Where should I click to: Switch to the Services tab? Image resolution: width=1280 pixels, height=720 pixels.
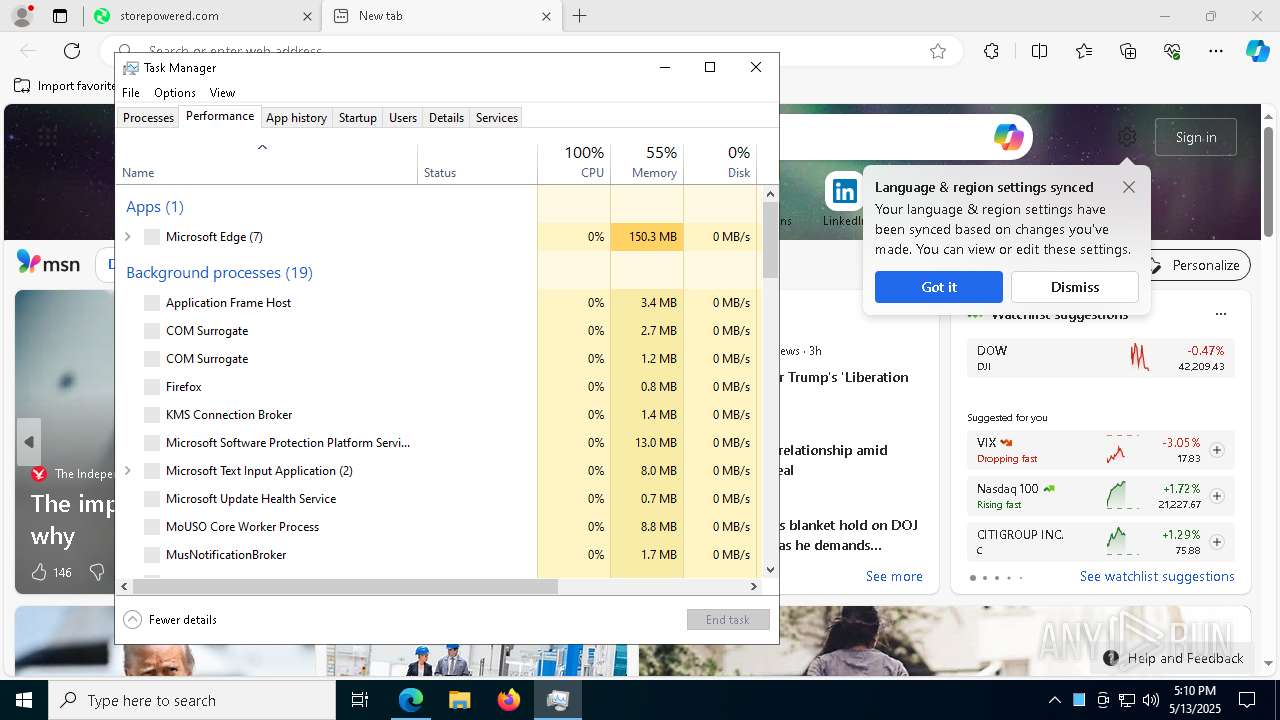(497, 118)
